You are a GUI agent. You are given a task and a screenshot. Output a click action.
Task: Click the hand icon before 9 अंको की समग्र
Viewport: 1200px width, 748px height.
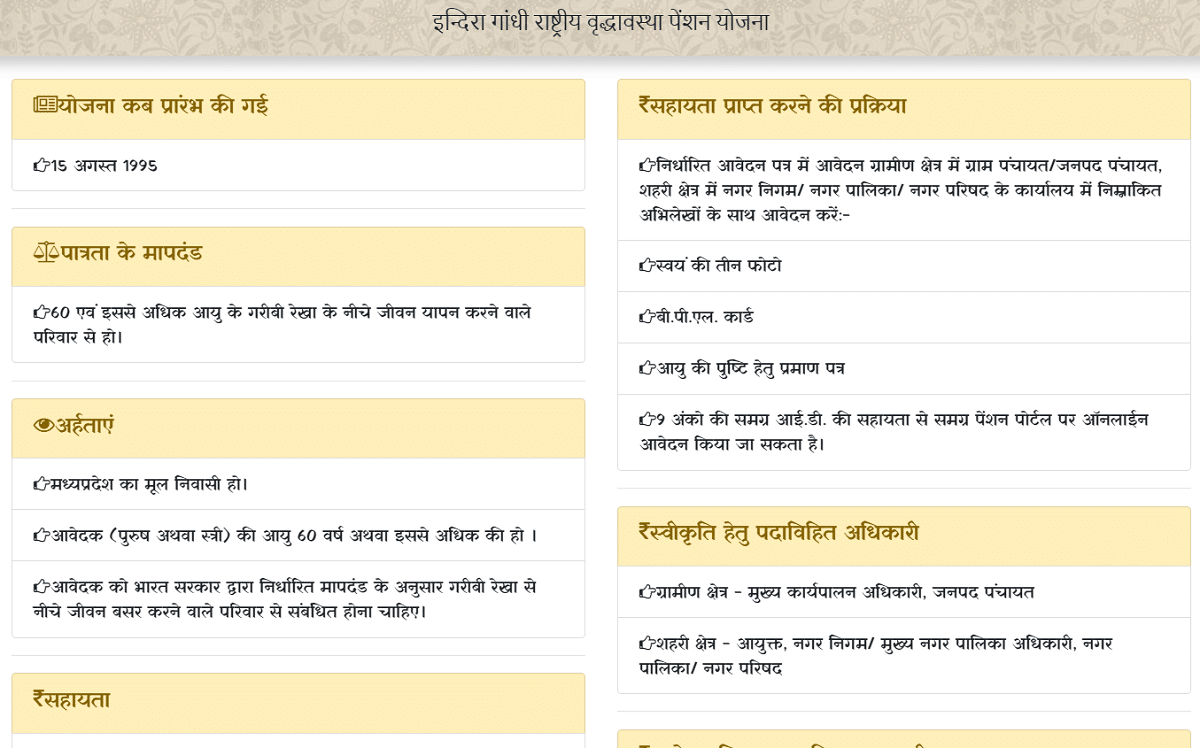point(647,420)
